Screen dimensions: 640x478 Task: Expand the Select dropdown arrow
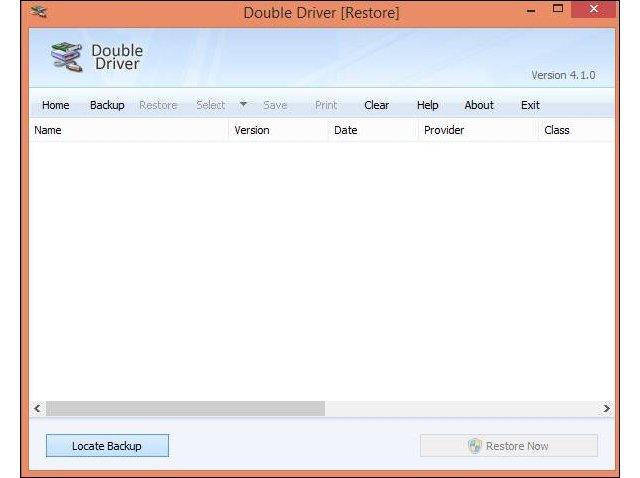pyautogui.click(x=243, y=104)
